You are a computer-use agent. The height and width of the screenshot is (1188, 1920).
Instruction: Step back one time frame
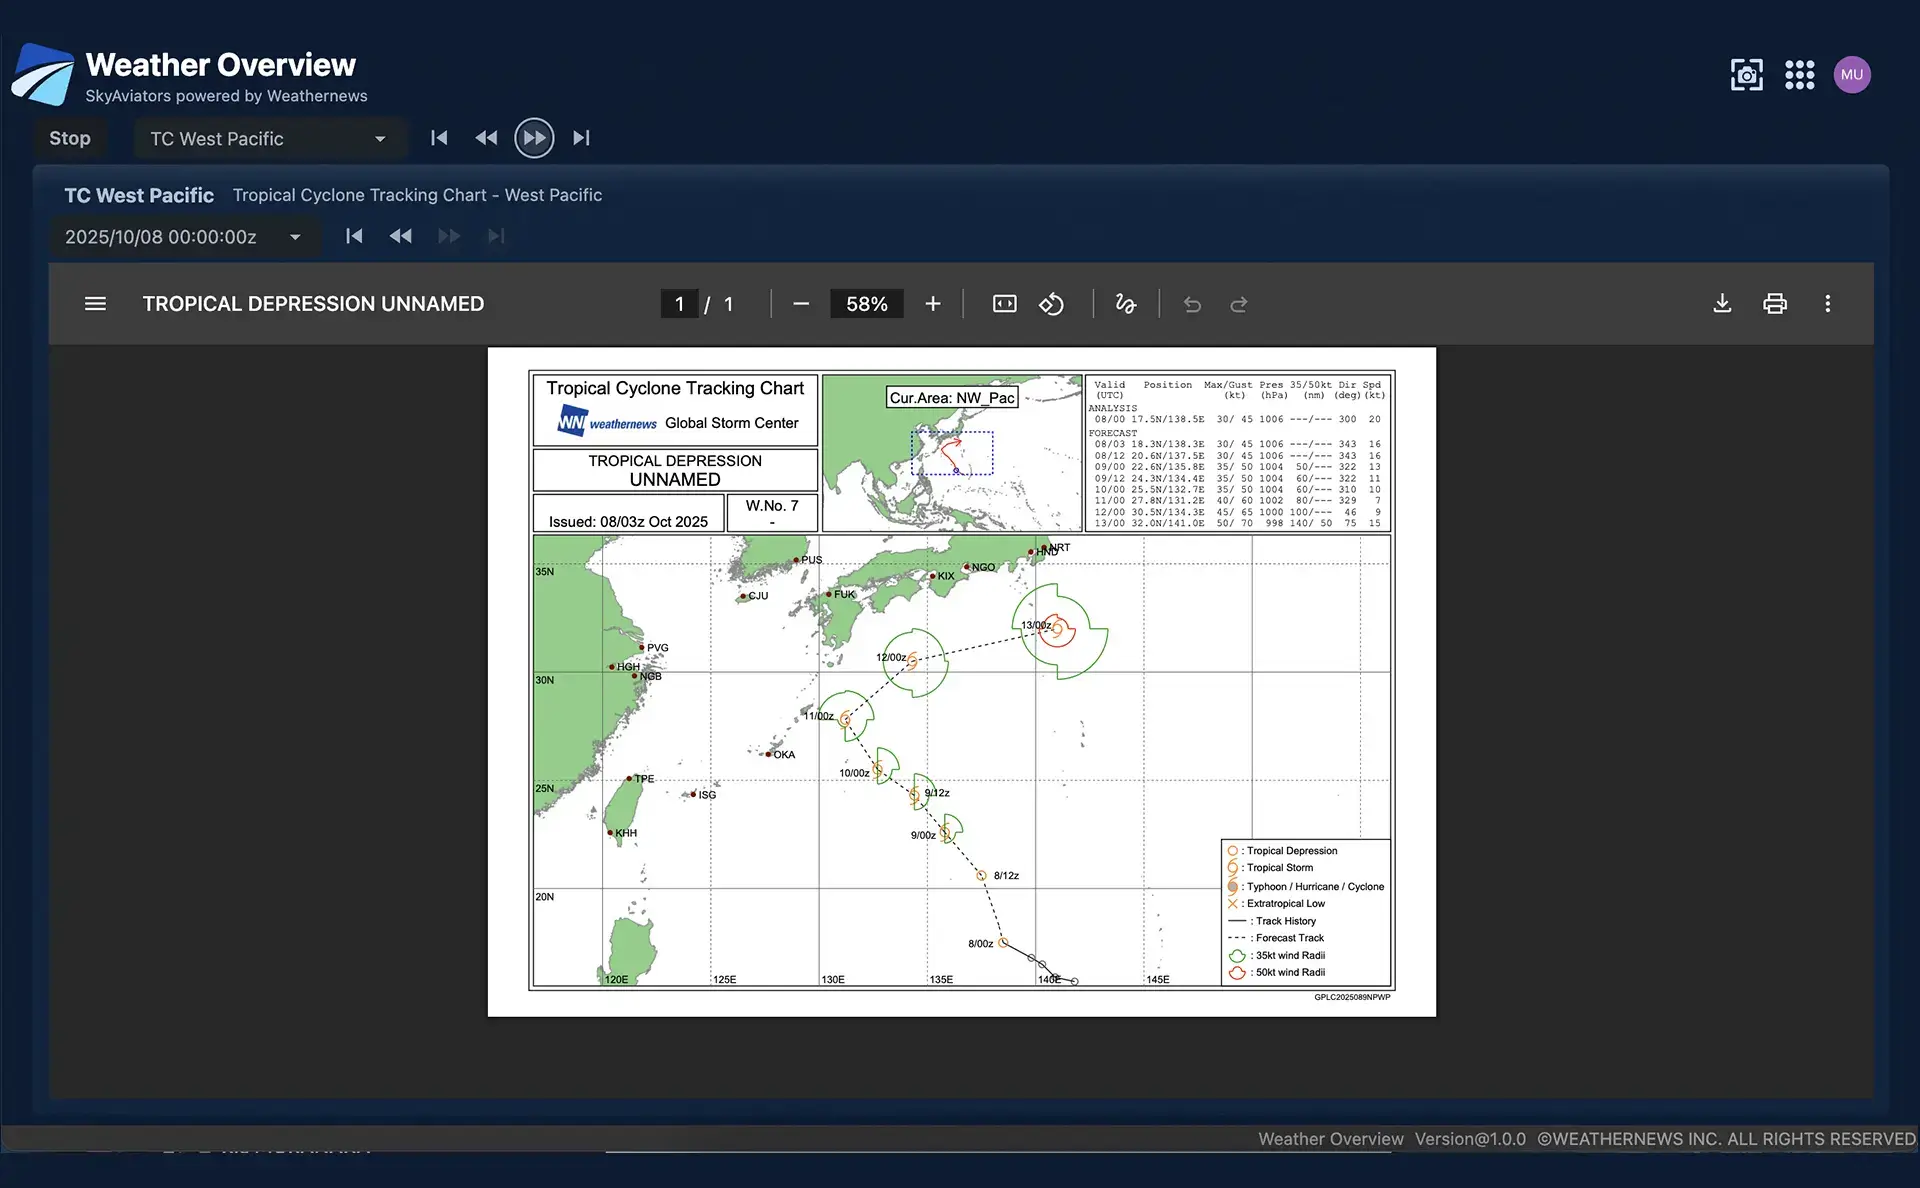pos(401,236)
